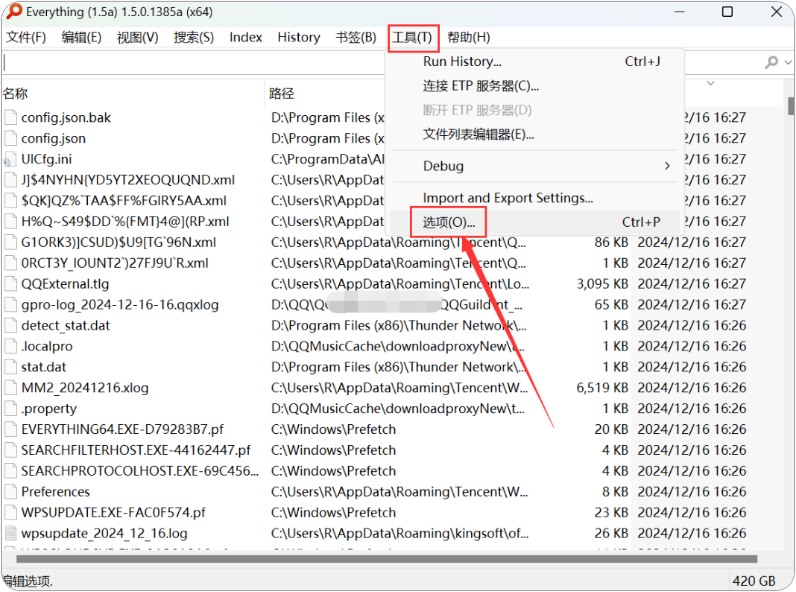Click the horizontal scrollbar thumb

(387, 559)
